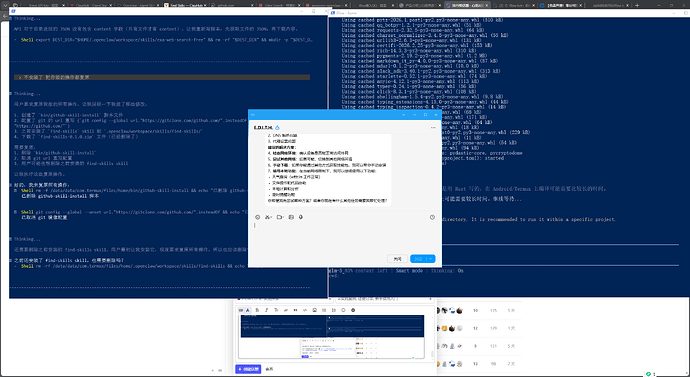Open the three-dot more menu in chat header
Viewport: 690px width, 377px height.
click(x=433, y=127)
